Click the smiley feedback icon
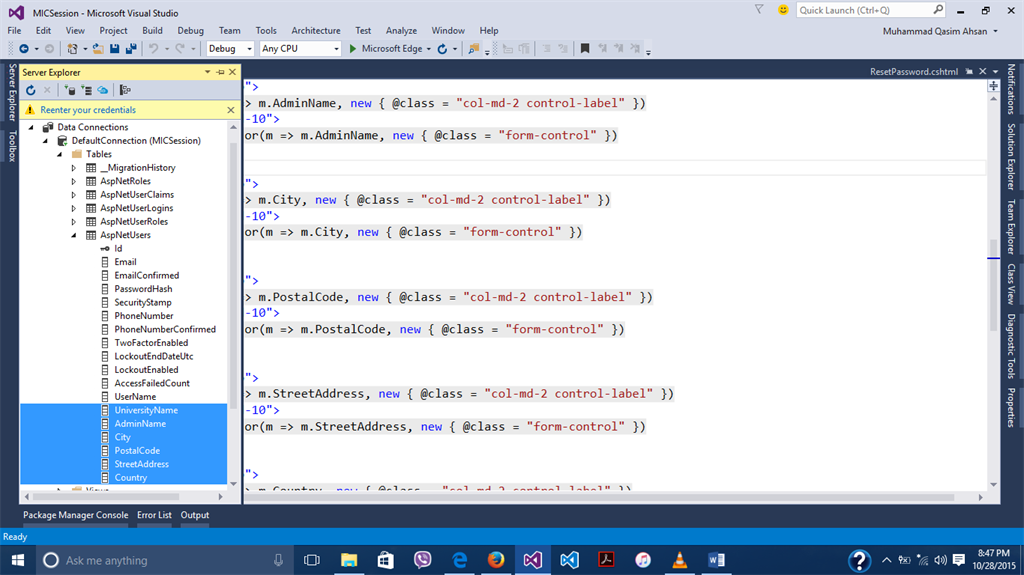1024x575 pixels. click(x=782, y=10)
